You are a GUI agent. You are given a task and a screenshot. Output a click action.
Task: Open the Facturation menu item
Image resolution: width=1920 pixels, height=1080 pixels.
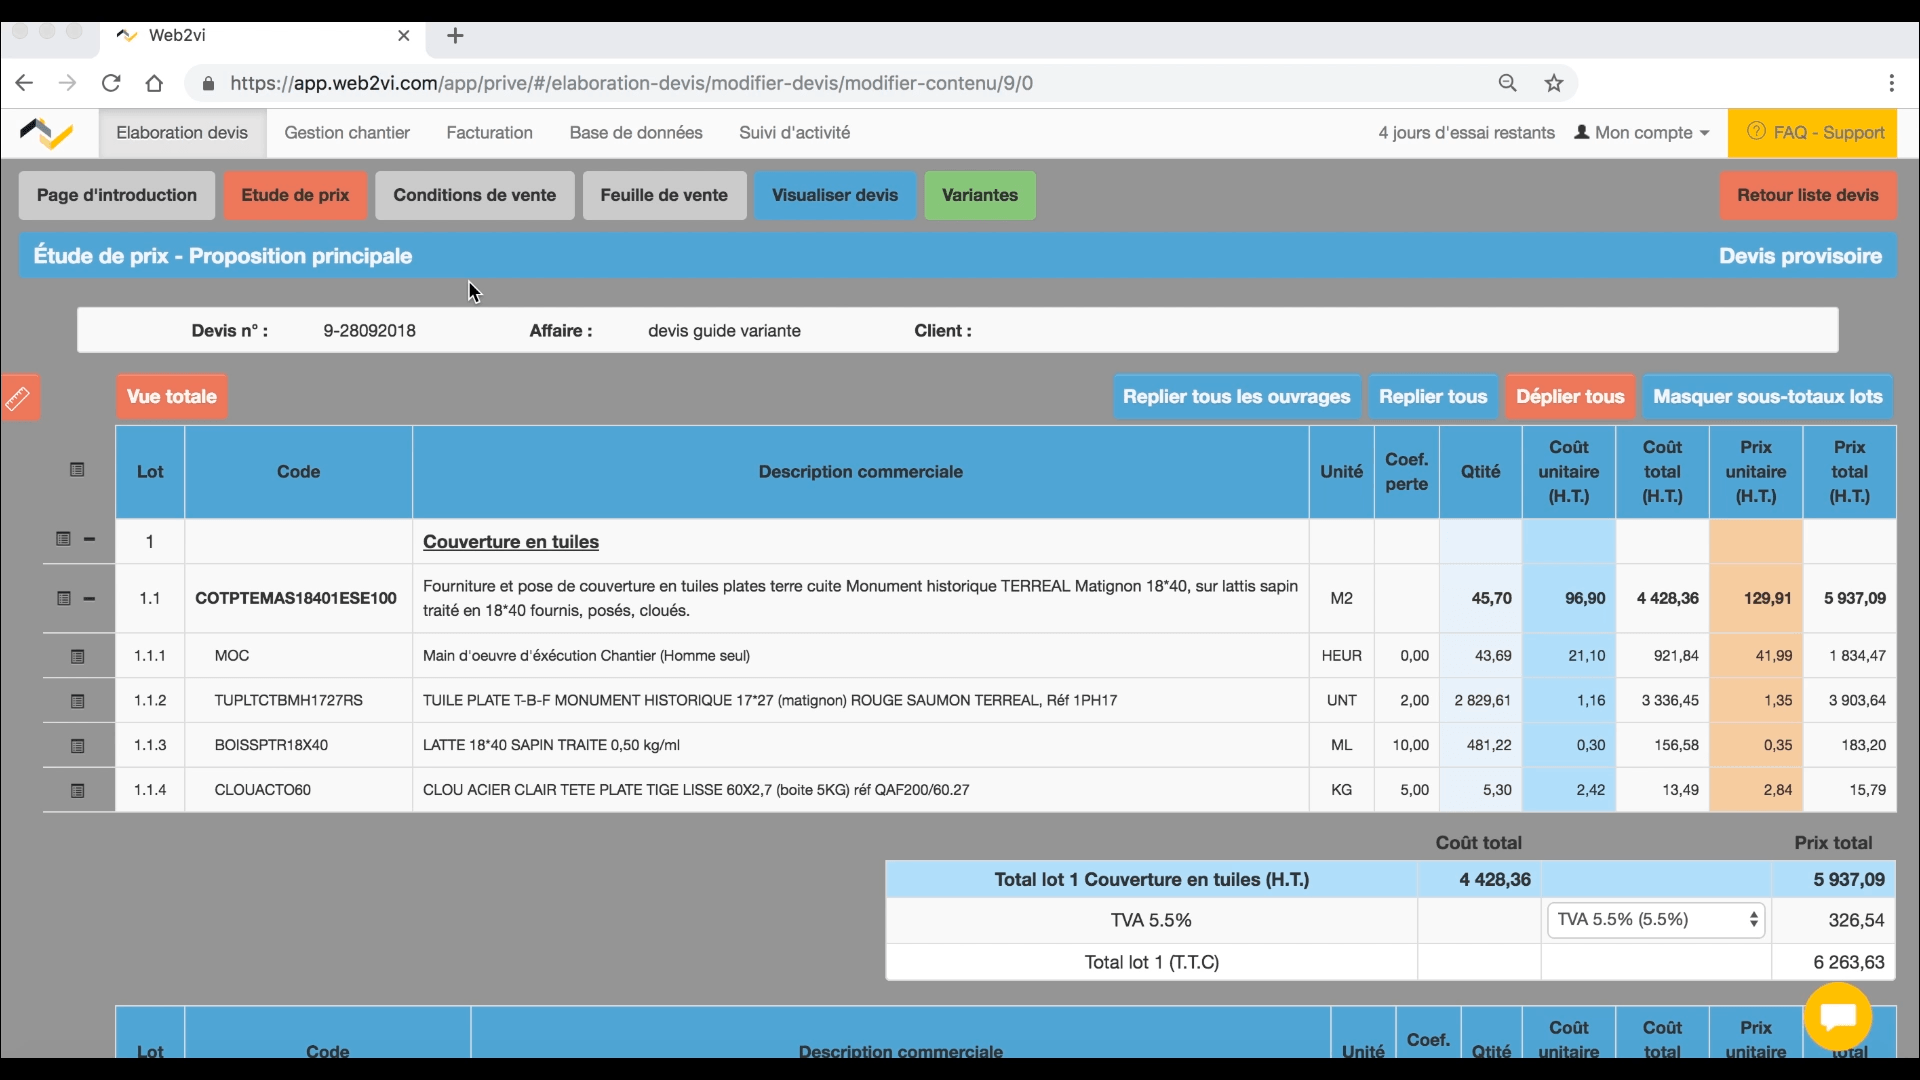[489, 133]
